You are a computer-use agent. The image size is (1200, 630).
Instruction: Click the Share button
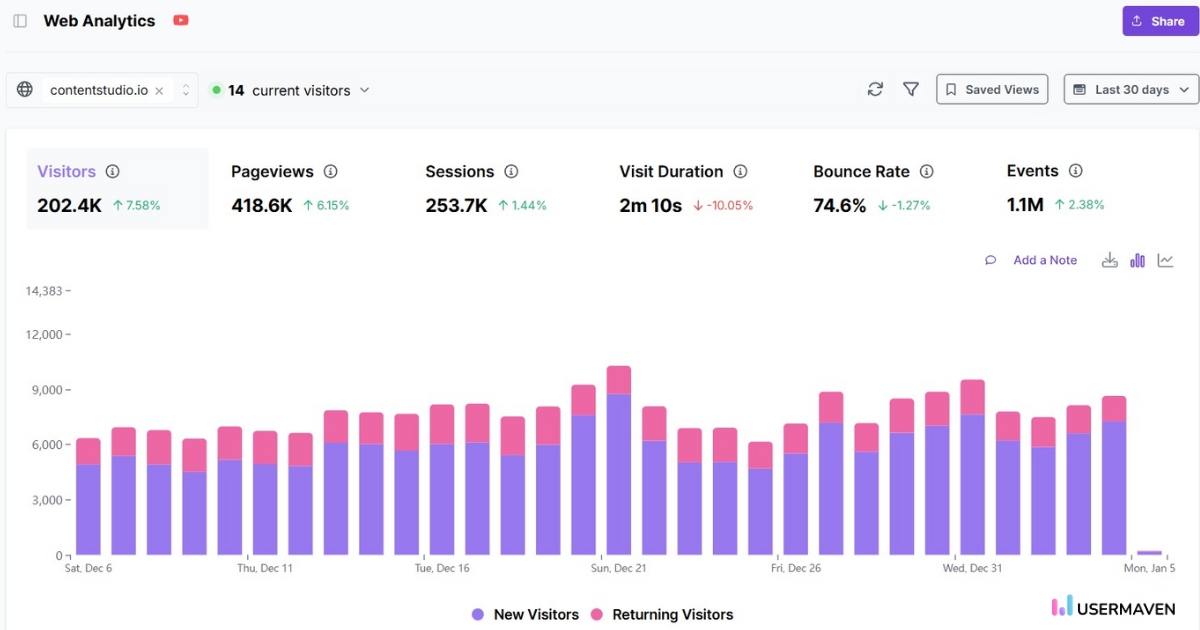[x=1159, y=20]
